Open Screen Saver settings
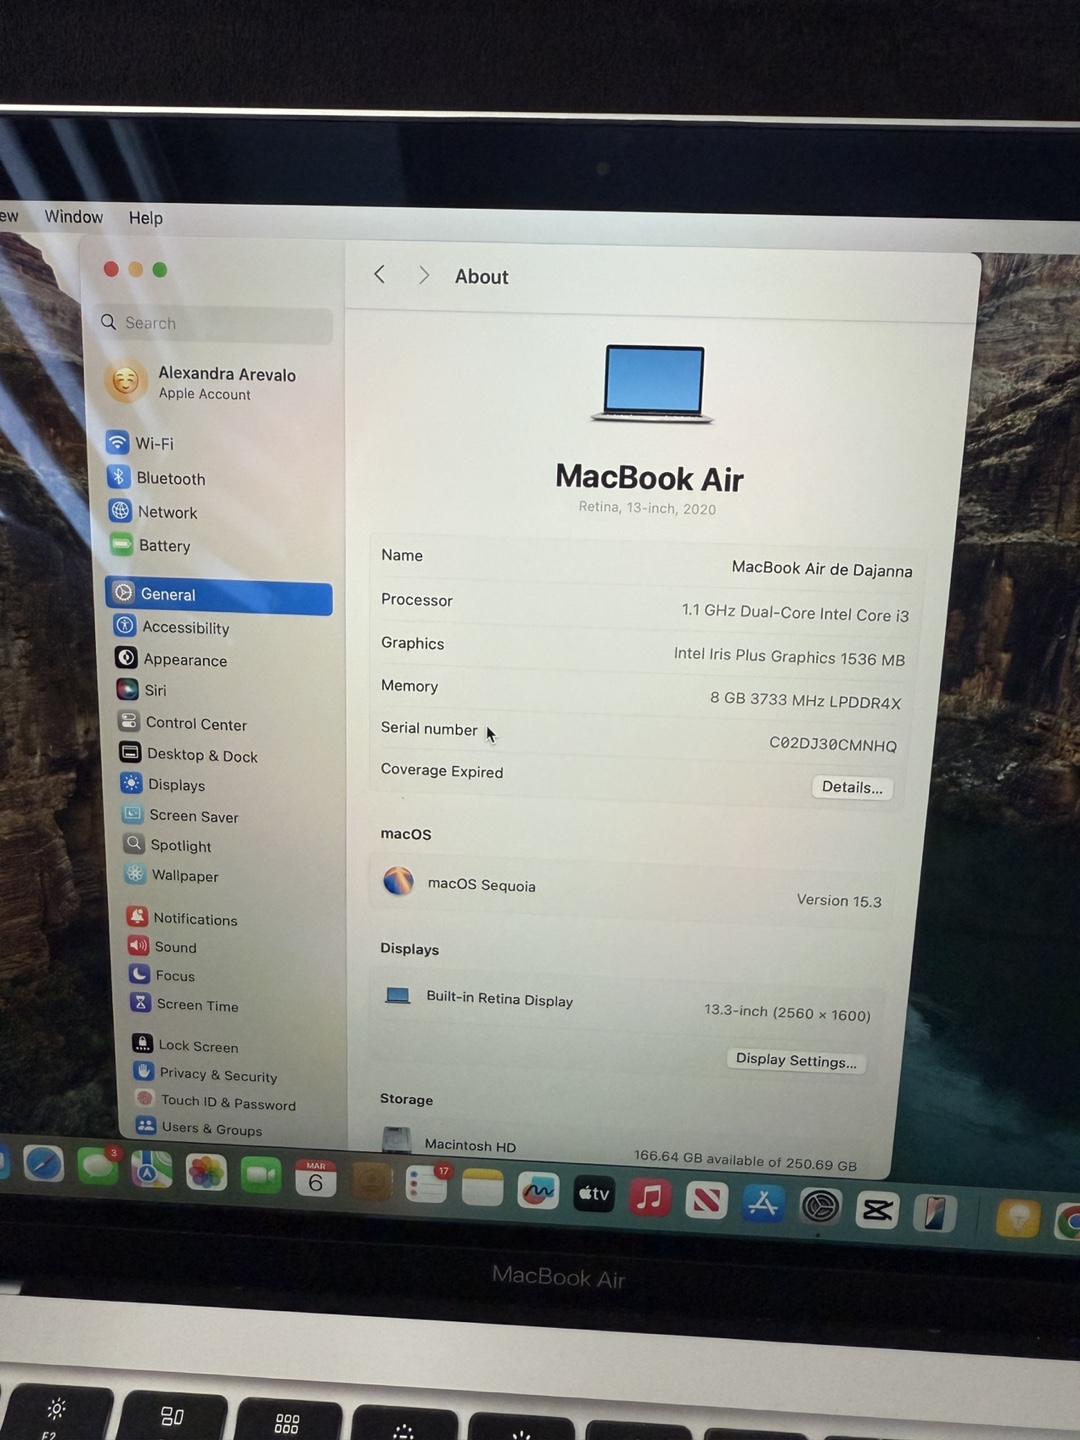 click(x=180, y=816)
